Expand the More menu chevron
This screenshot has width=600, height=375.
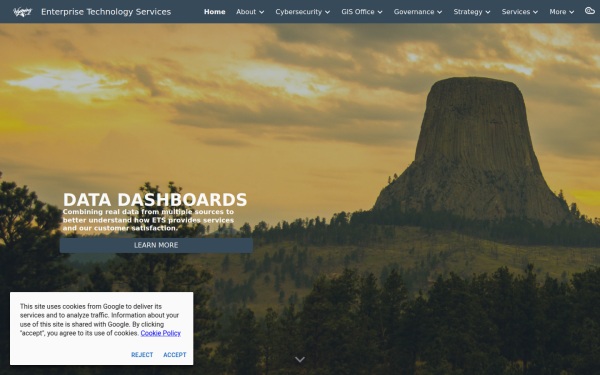572,12
